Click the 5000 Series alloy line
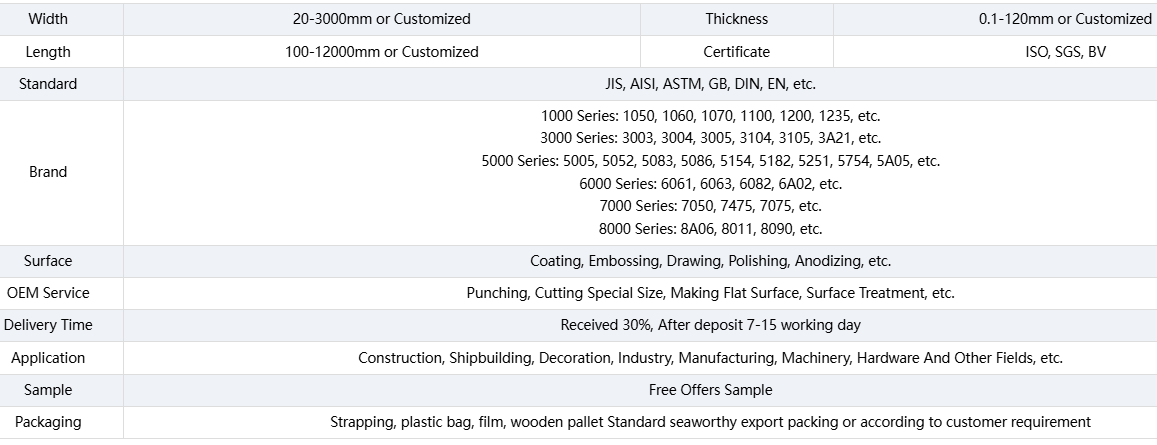 (710, 161)
